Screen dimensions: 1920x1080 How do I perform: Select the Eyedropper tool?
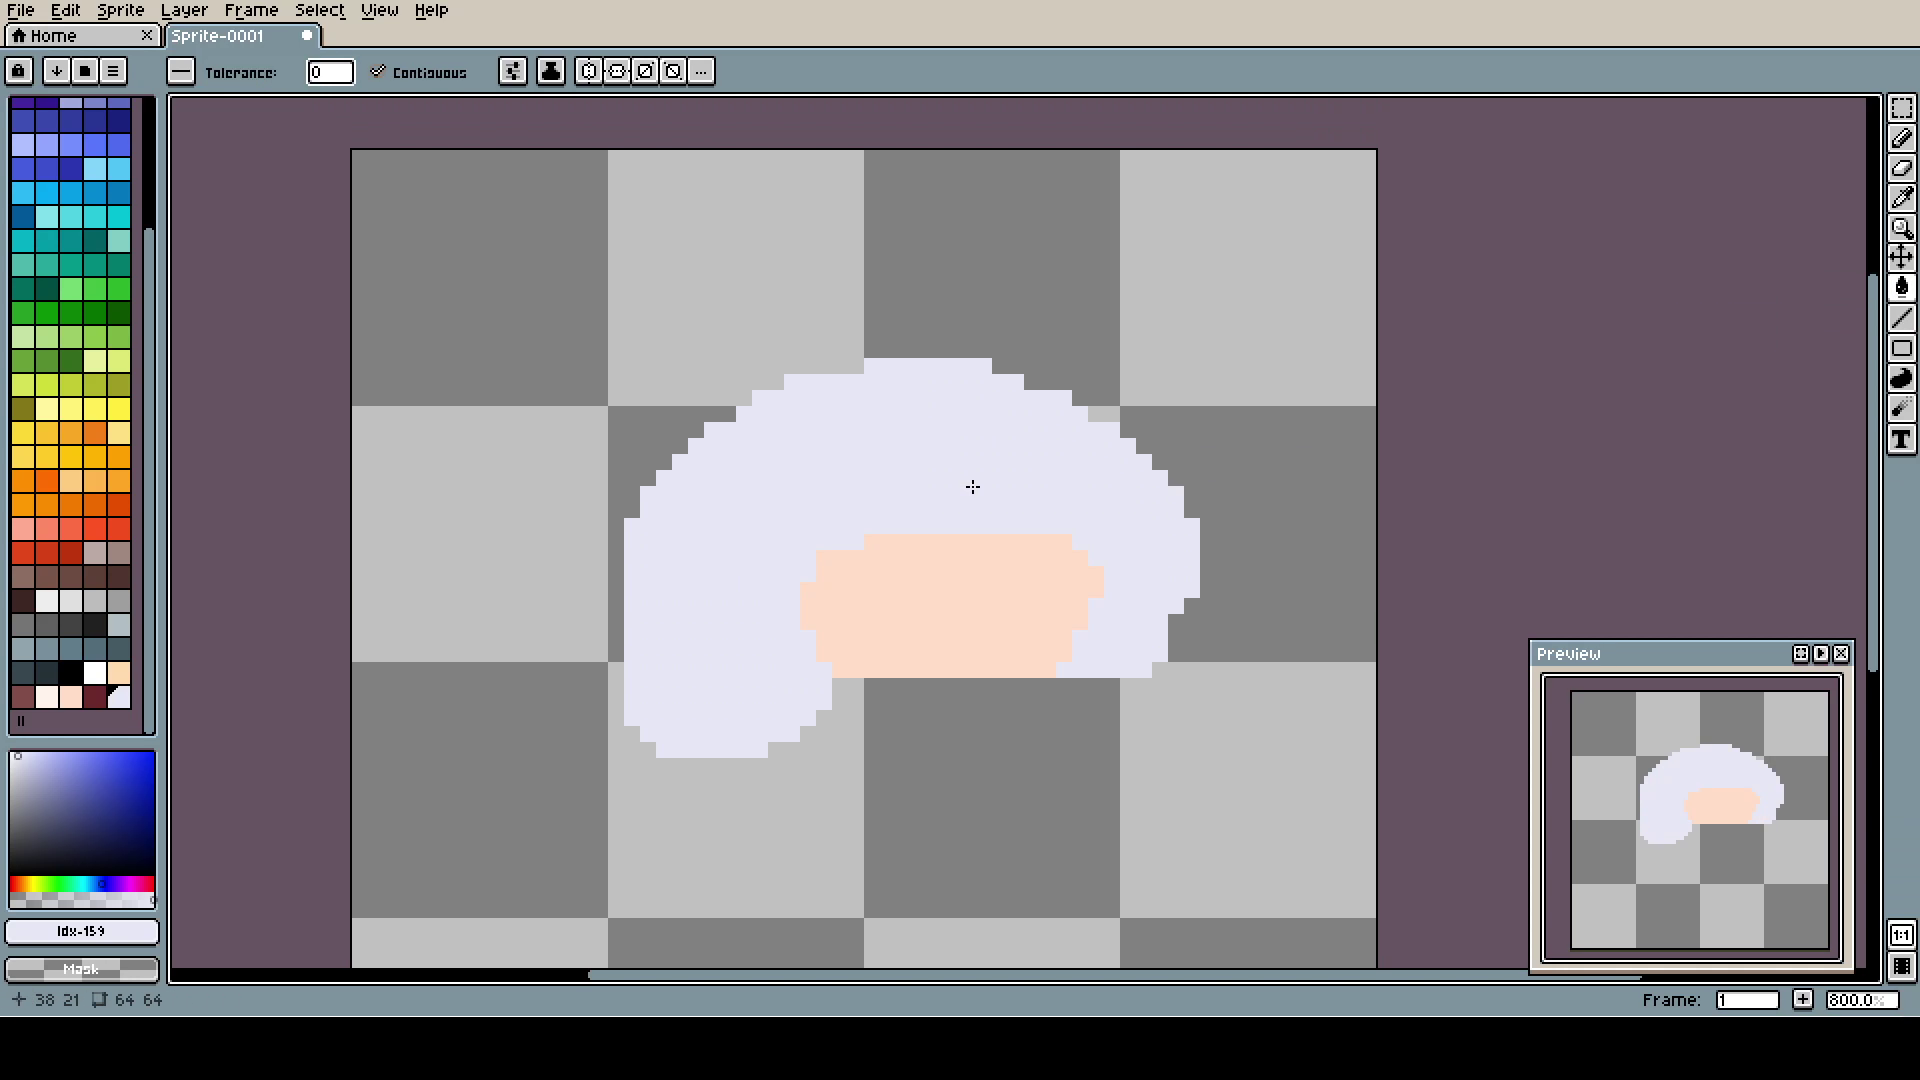click(1901, 198)
